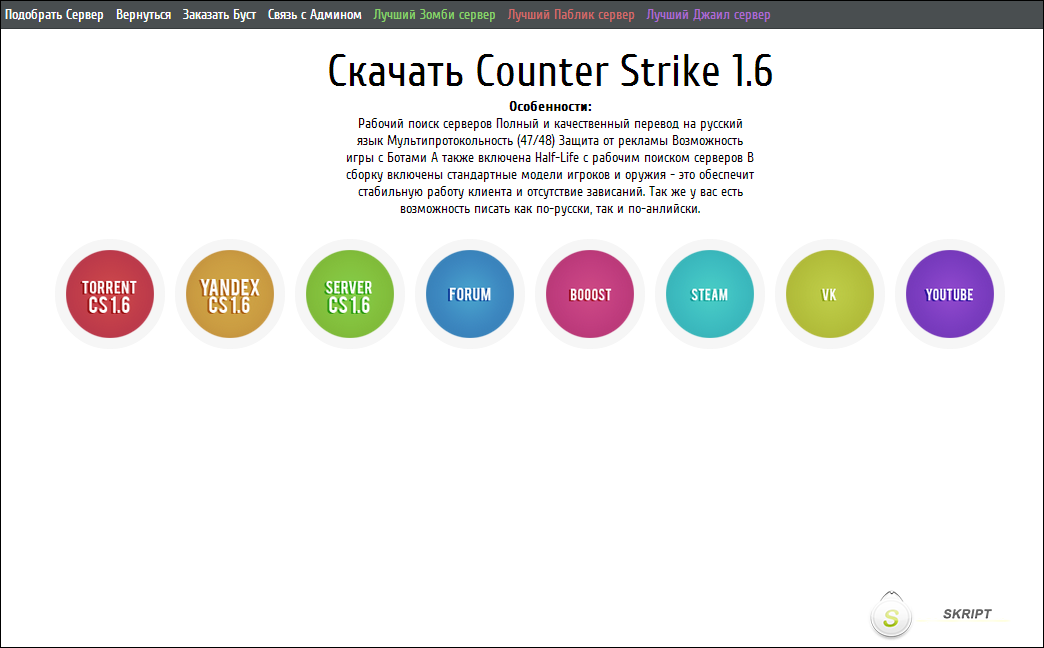The height and width of the screenshot is (648, 1044).
Task: Visit Лучший Джаил сервер purple link
Action: (x=708, y=15)
